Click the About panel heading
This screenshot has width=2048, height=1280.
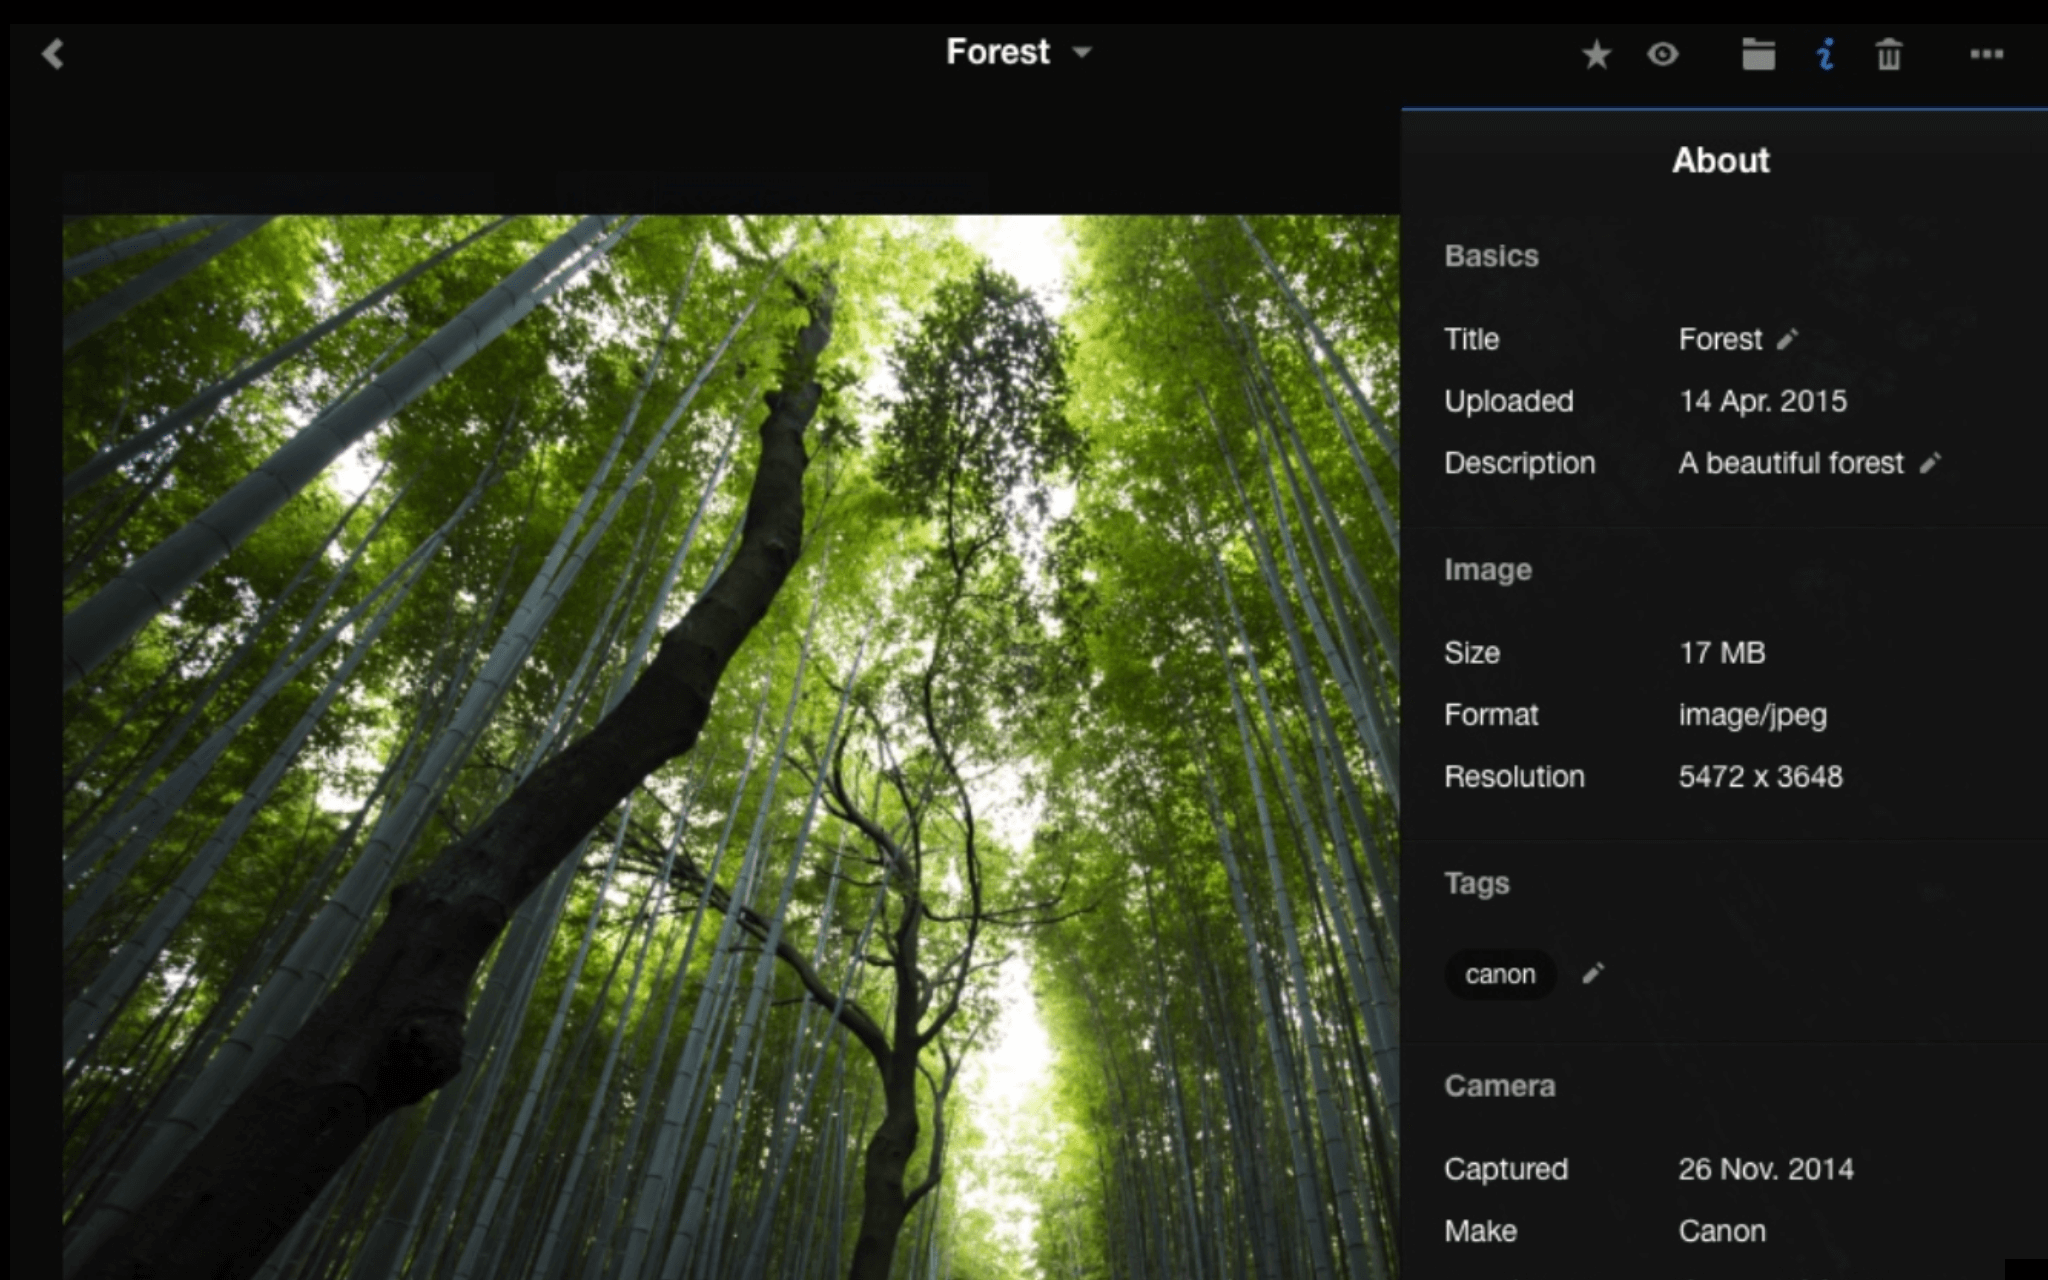[x=1720, y=160]
